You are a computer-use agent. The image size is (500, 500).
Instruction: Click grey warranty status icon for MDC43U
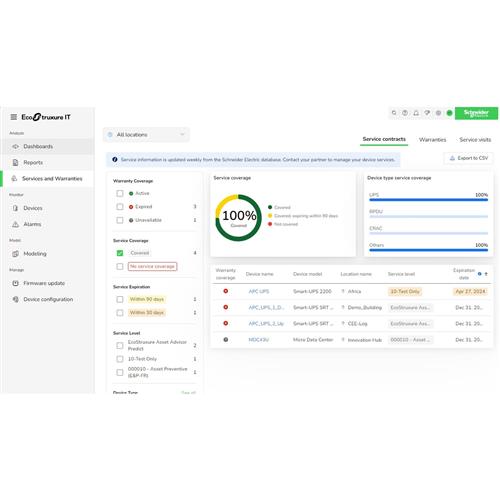tap(226, 339)
